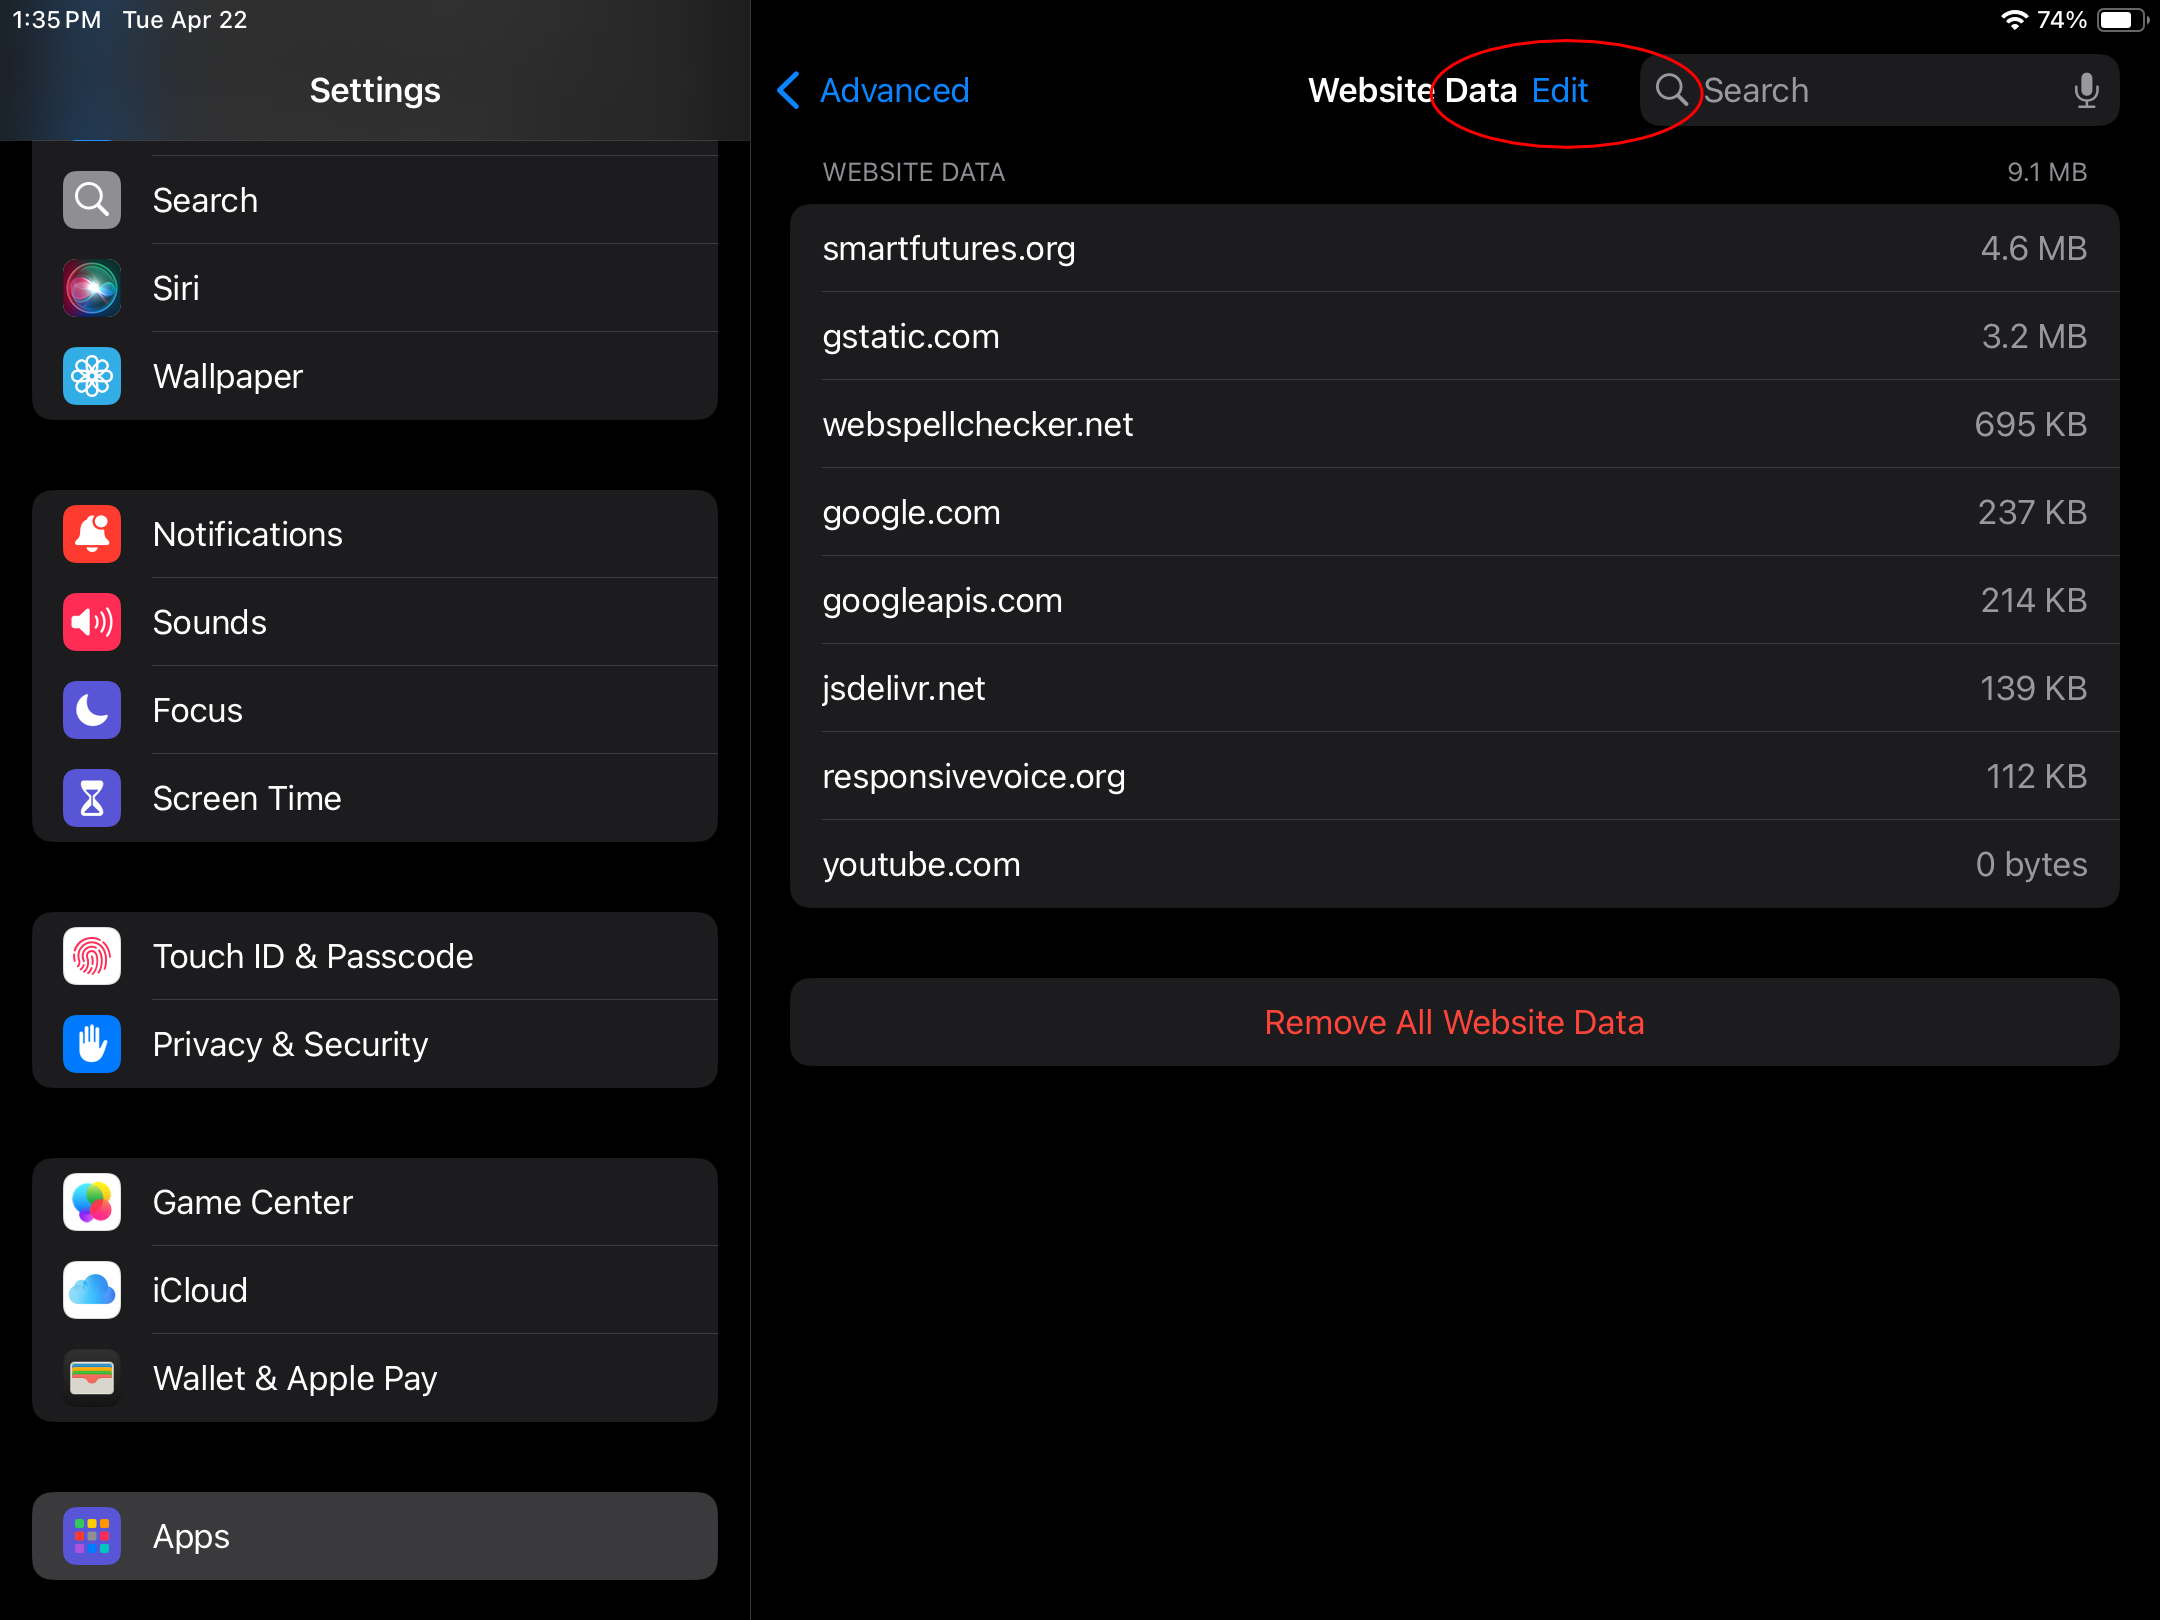Screen dimensions: 2160x1620
Task: Tap Remove All Website Data
Action: tap(1454, 1022)
